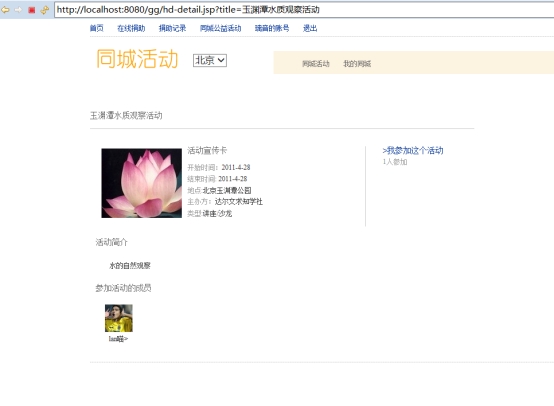The width and height of the screenshot is (554, 406).
Task: Click the participant avatar thumbnail
Action: pyautogui.click(x=119, y=318)
